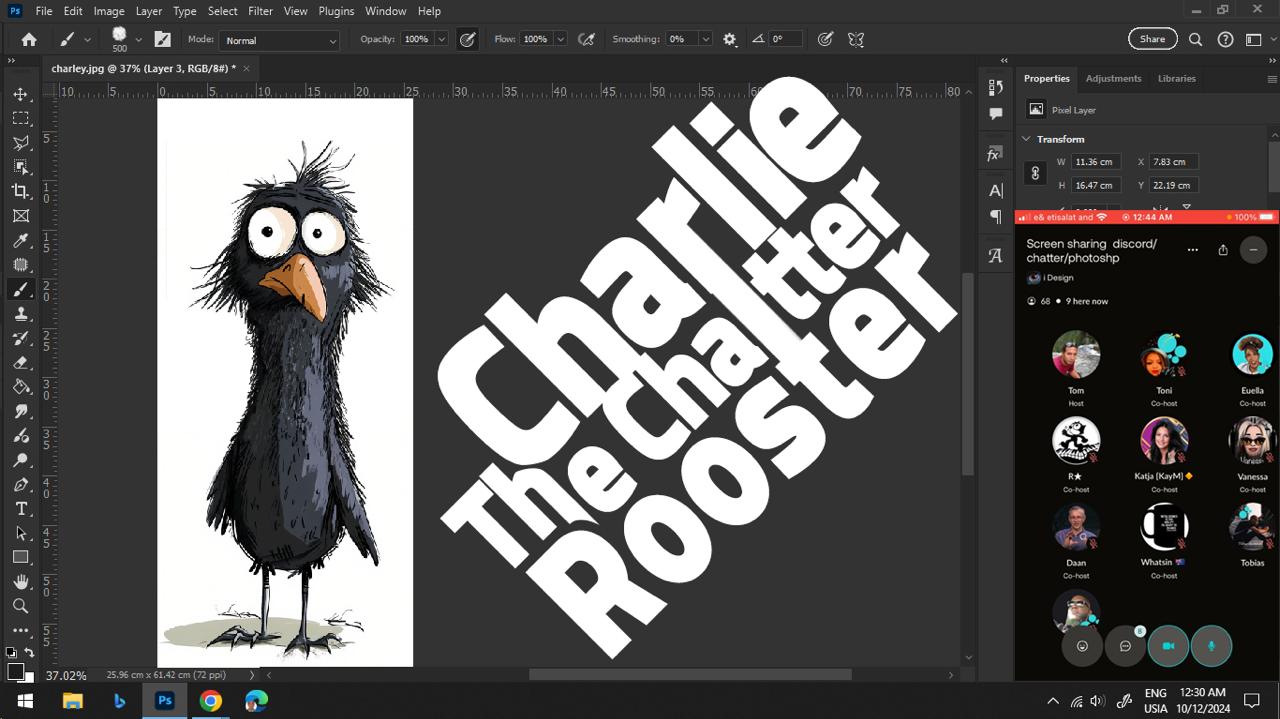The width and height of the screenshot is (1280, 719).
Task: Click the Share button
Action: 1152,39
